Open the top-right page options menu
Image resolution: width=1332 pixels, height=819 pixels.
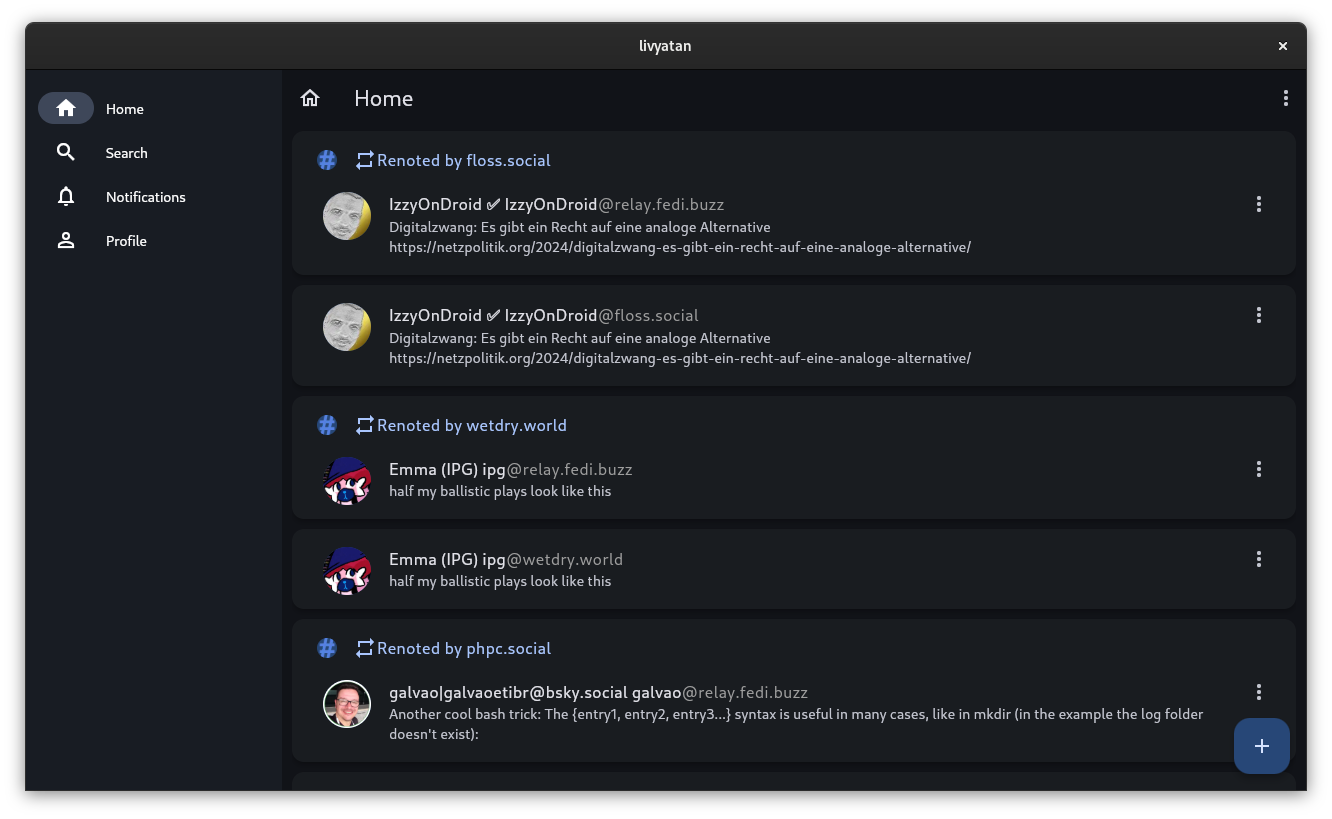(1285, 98)
